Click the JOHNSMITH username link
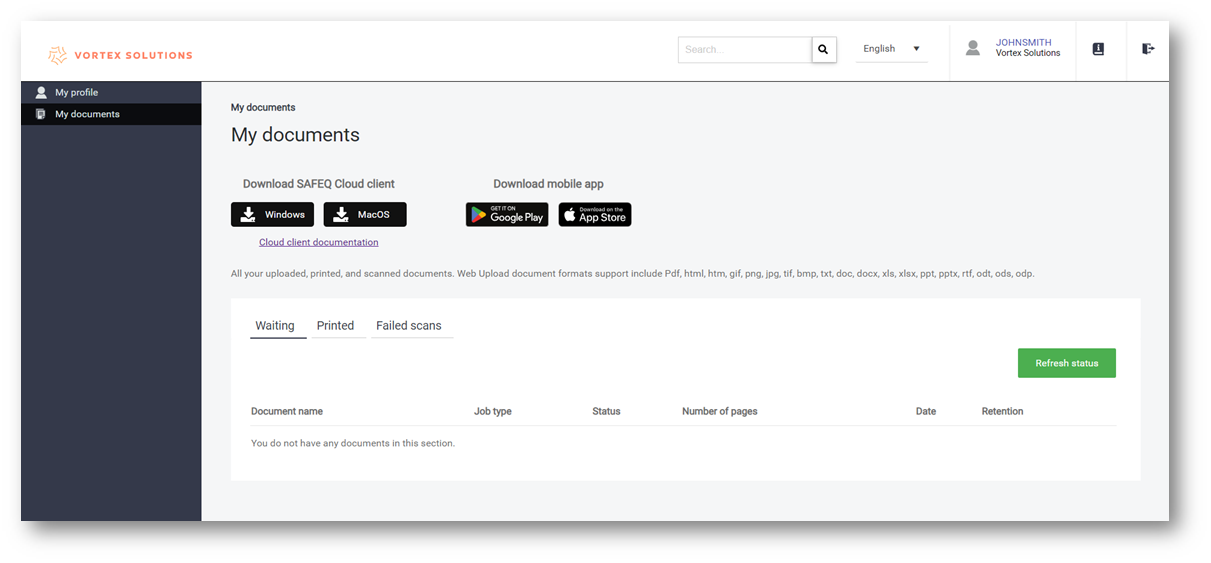Screen dimensions: 1211x563 point(1023,43)
